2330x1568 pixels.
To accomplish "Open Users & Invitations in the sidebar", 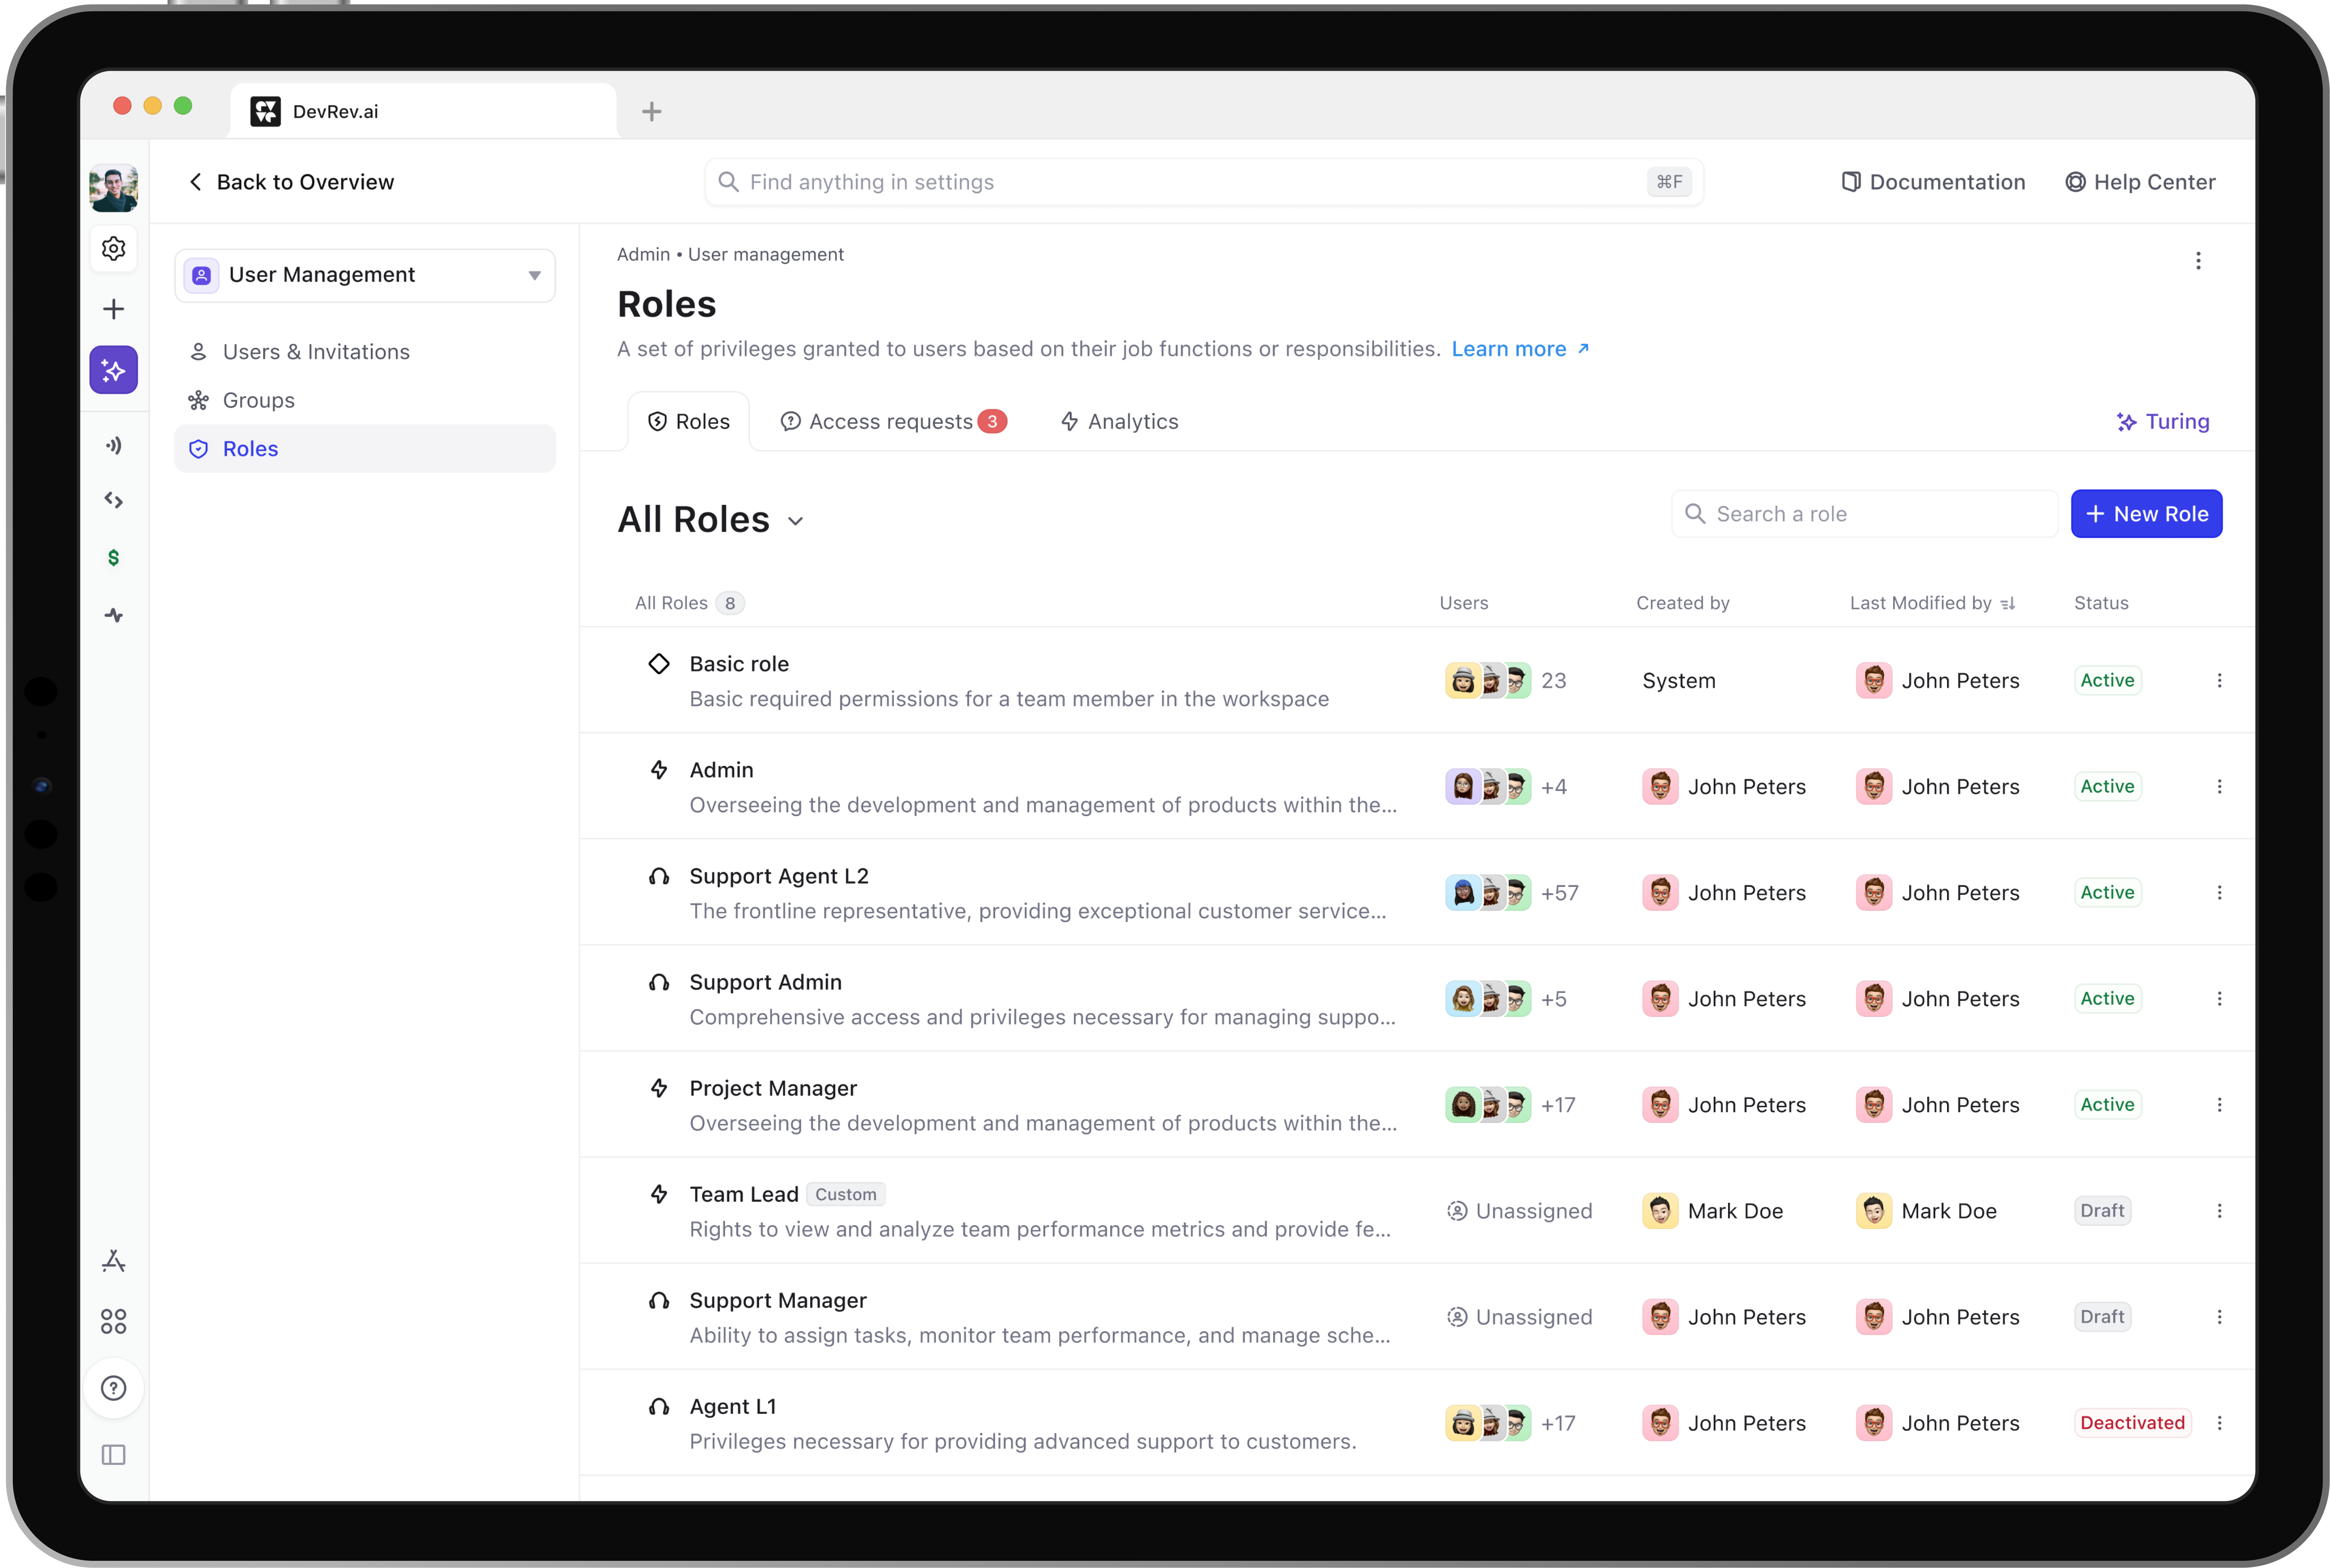I will pyautogui.click(x=365, y=352).
